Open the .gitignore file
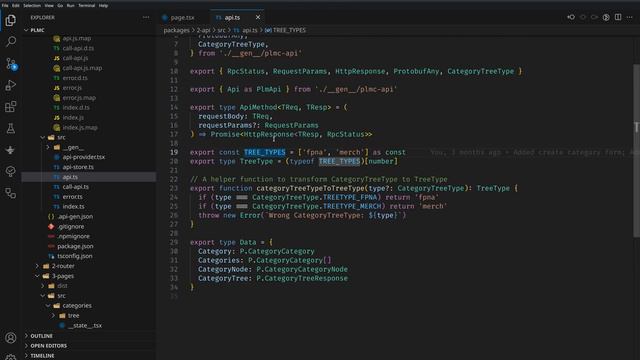Screen dimensions: 640x360 71,226
